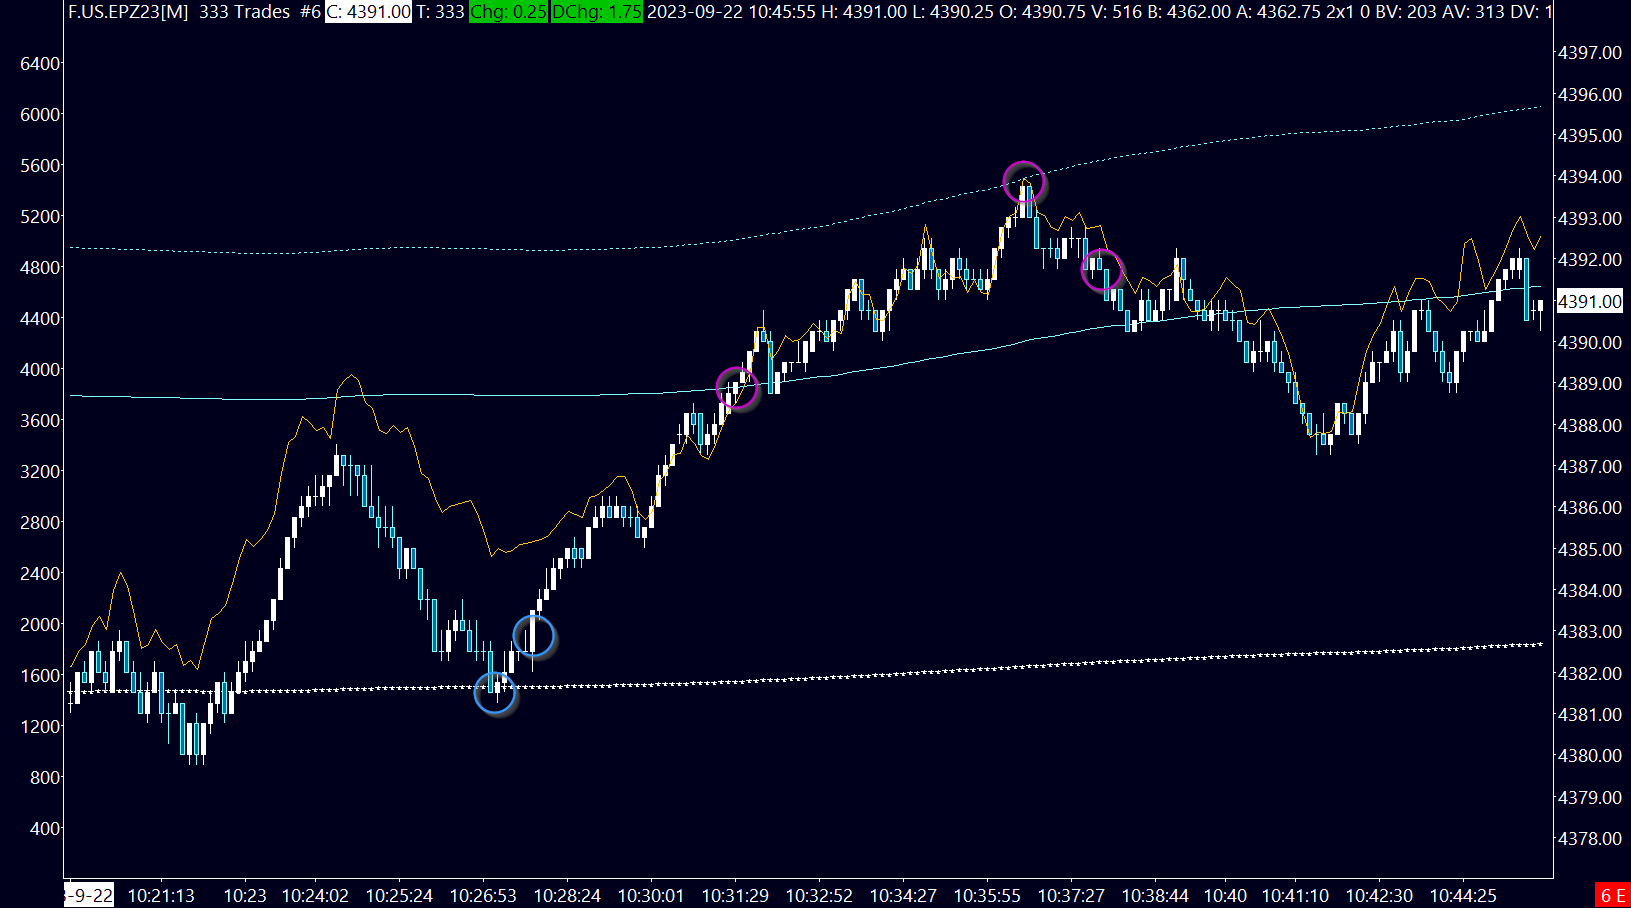Click the 4382.00 price scale label
Screen dimensions: 1631x908
click(1590, 674)
